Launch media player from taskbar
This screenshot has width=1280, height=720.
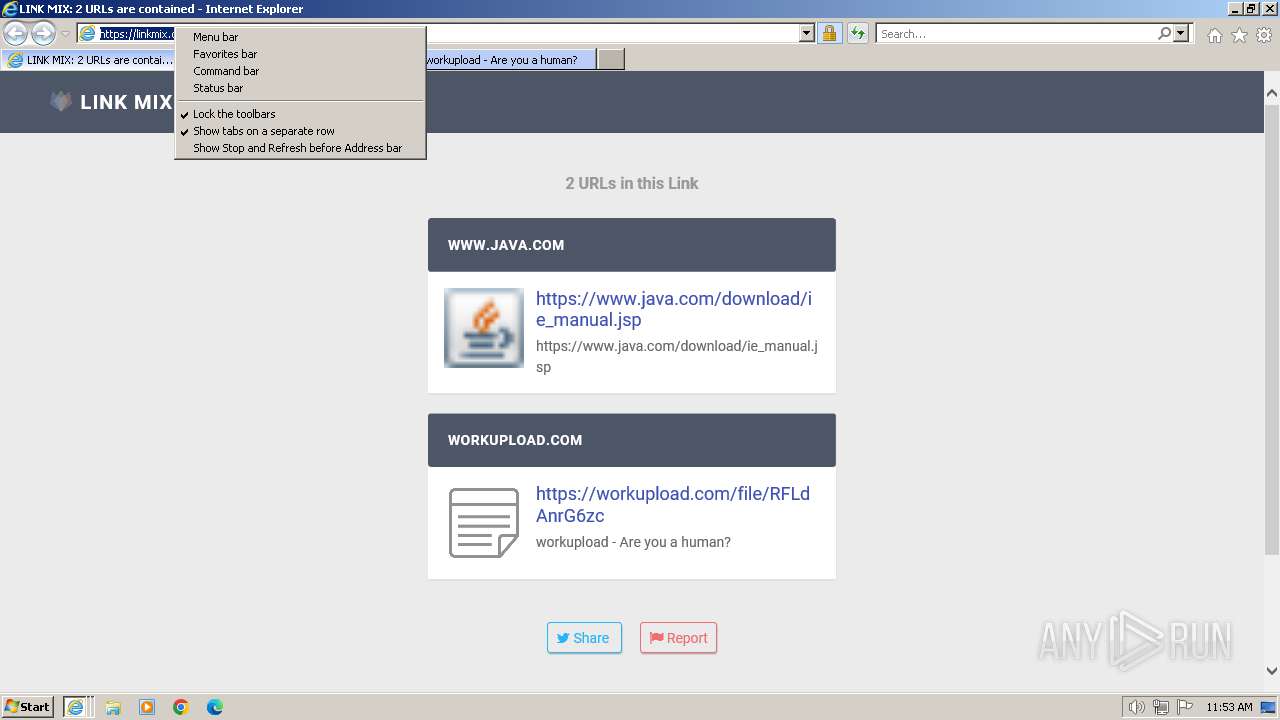coord(147,707)
